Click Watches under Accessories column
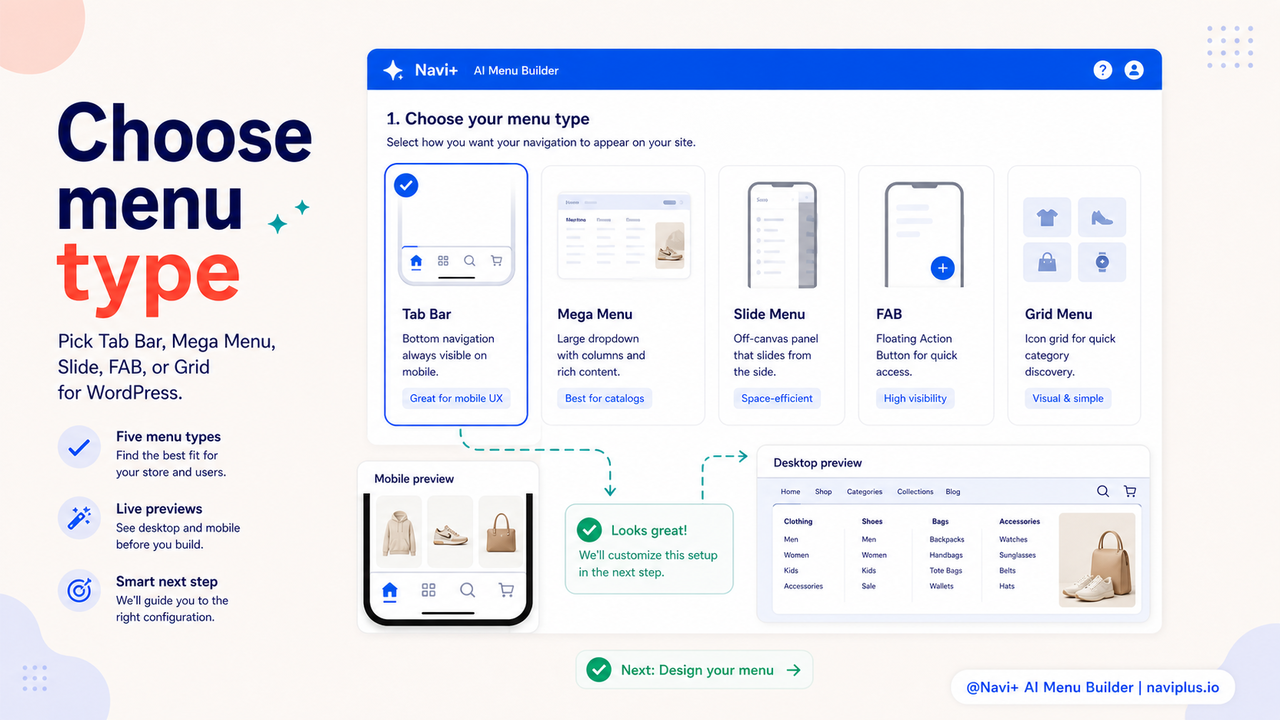Screen dimensions: 1280x720 (1013, 539)
